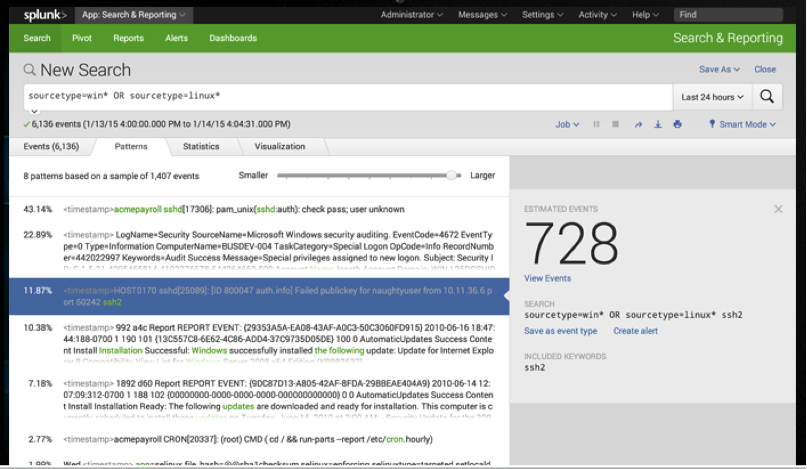Screen dimensions: 807x469
Task: Open Activity dropdown
Action: [x=598, y=15]
